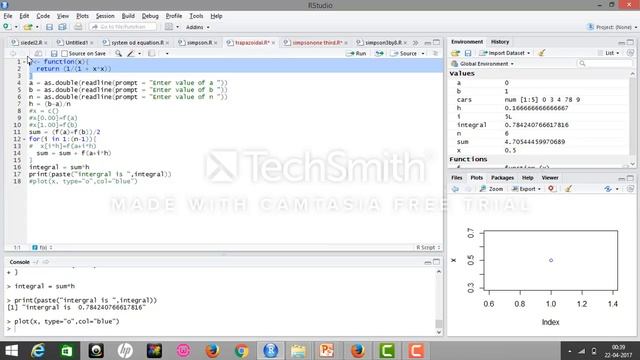
Task: Click the save icon in the main toolbar
Action: pos(49,27)
